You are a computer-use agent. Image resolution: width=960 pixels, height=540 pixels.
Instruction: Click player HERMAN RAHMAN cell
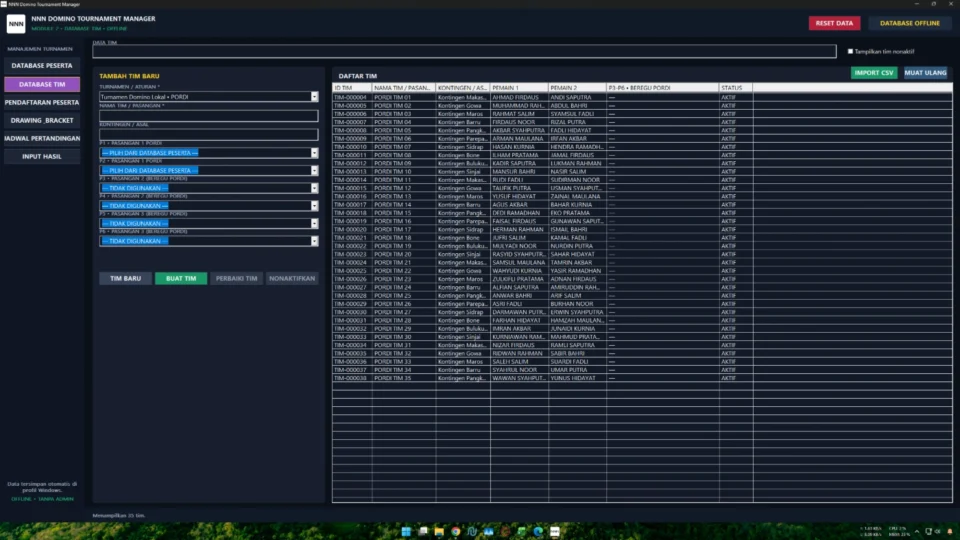tap(517, 230)
